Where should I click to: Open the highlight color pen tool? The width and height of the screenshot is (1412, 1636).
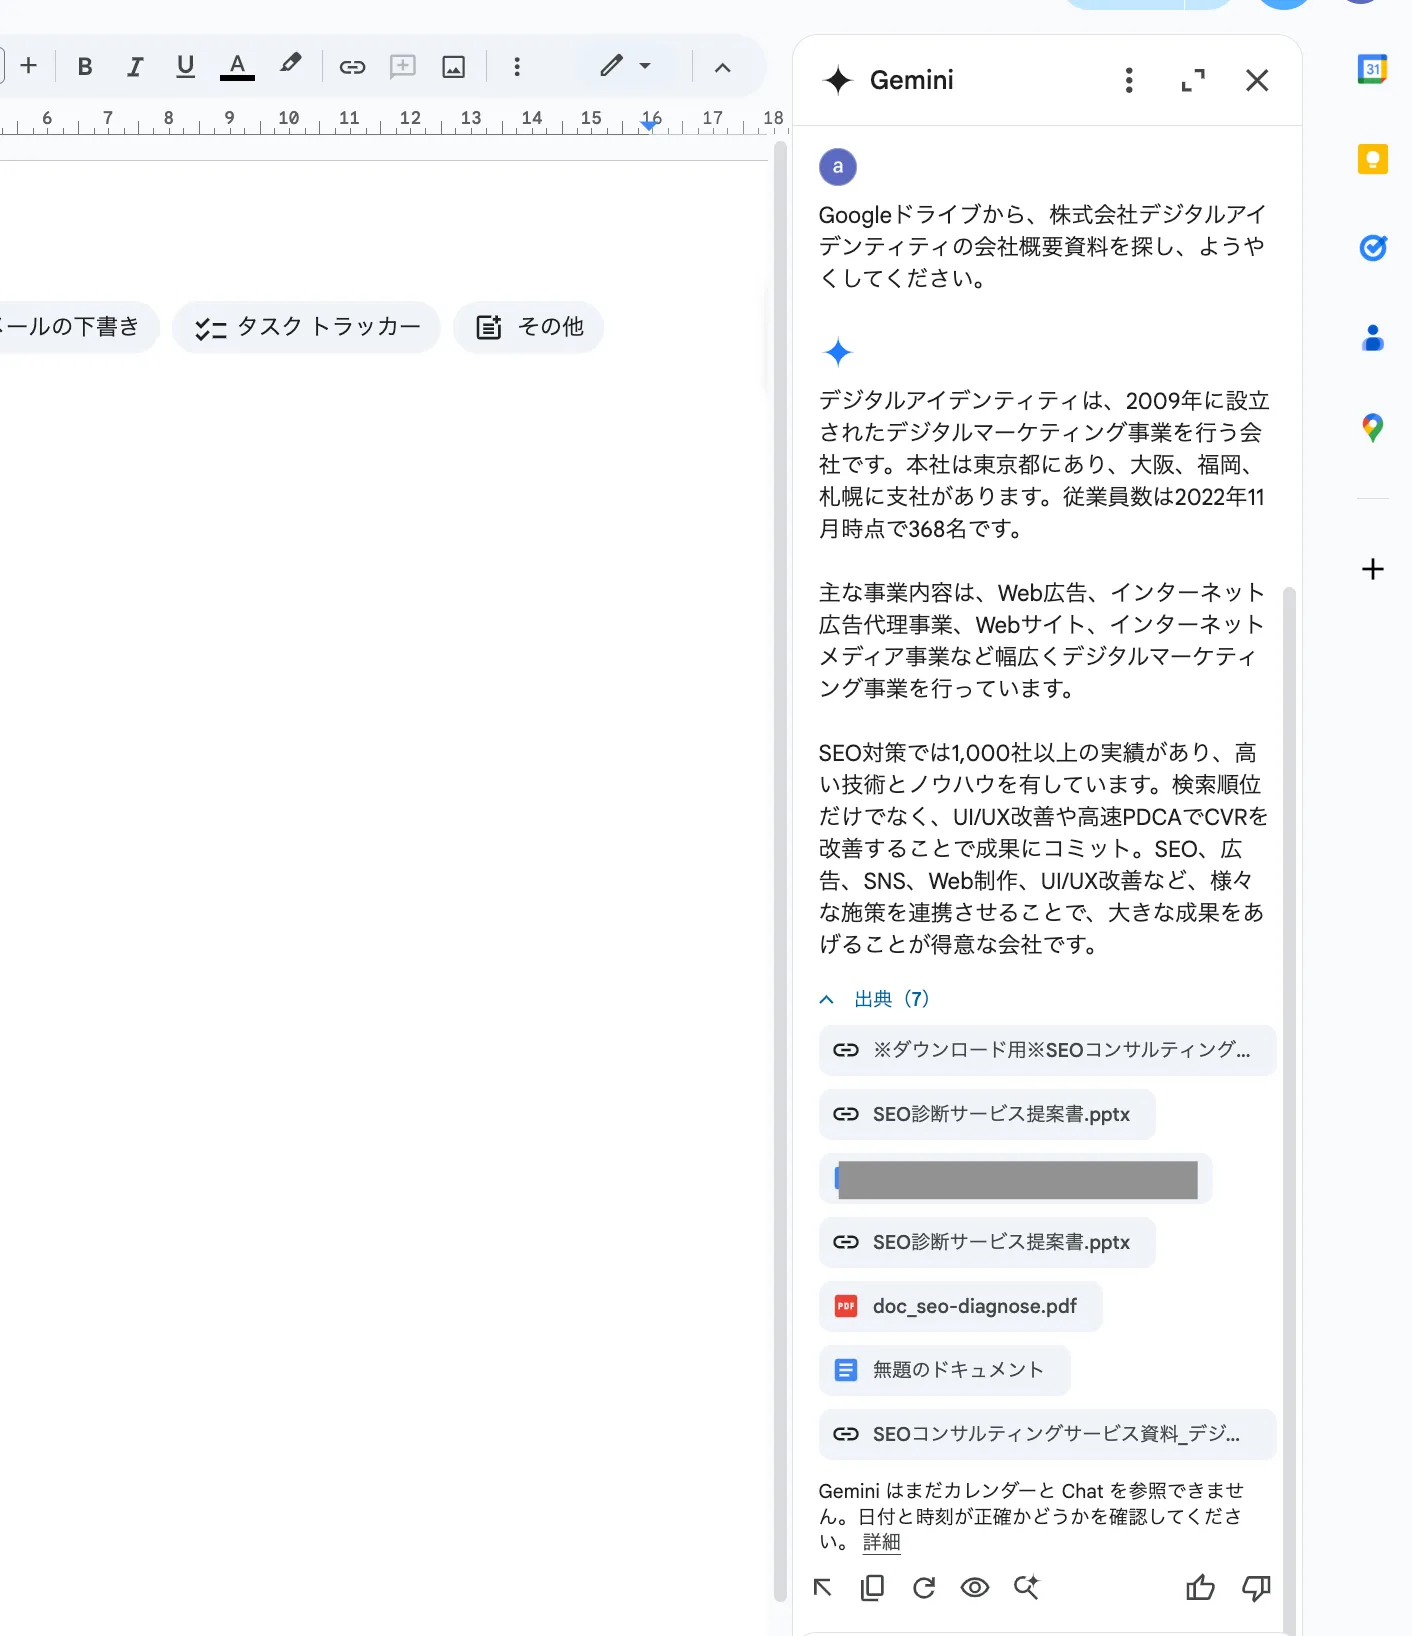coord(290,65)
